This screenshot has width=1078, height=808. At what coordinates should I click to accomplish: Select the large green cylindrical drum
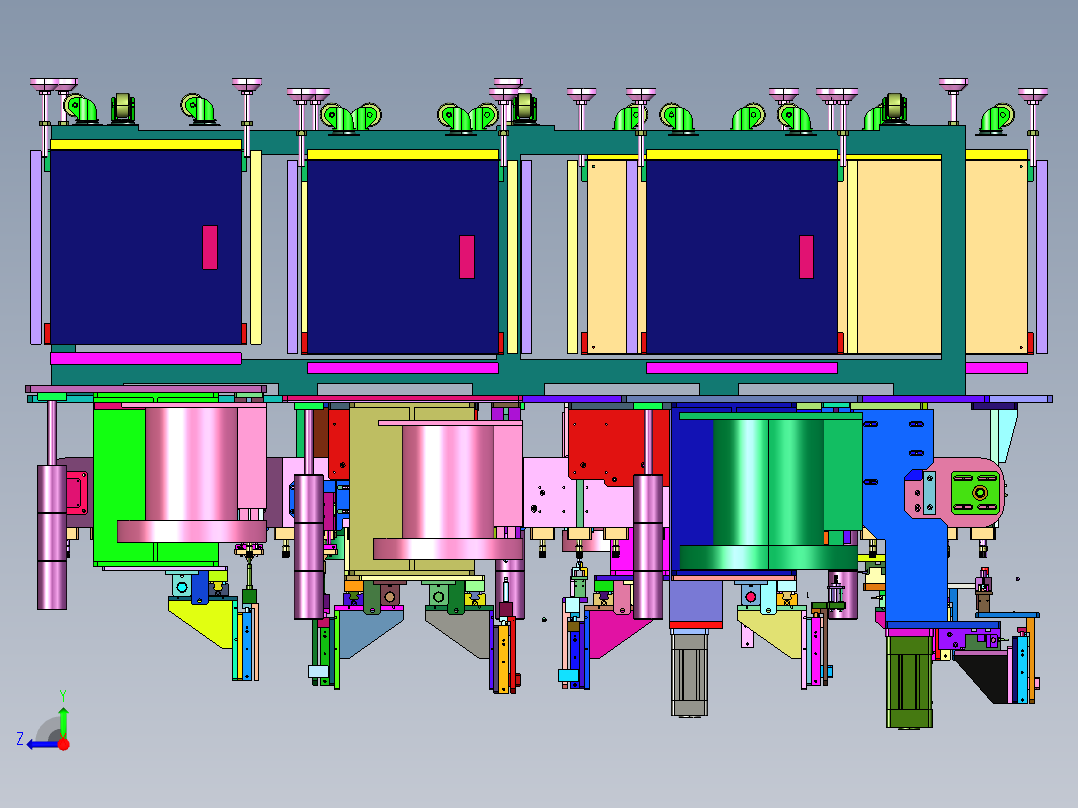pos(768,492)
